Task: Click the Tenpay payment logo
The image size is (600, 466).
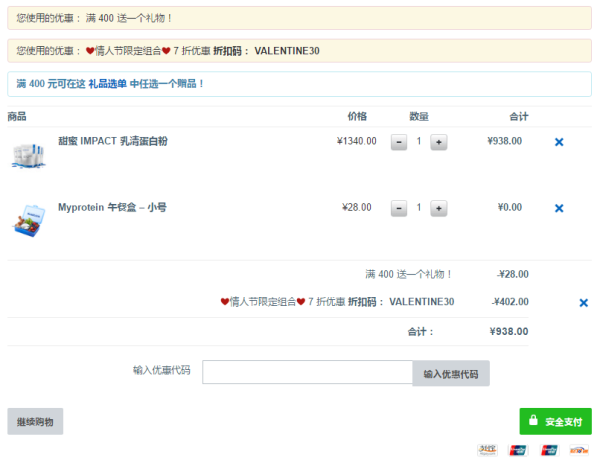Action: 579,450
